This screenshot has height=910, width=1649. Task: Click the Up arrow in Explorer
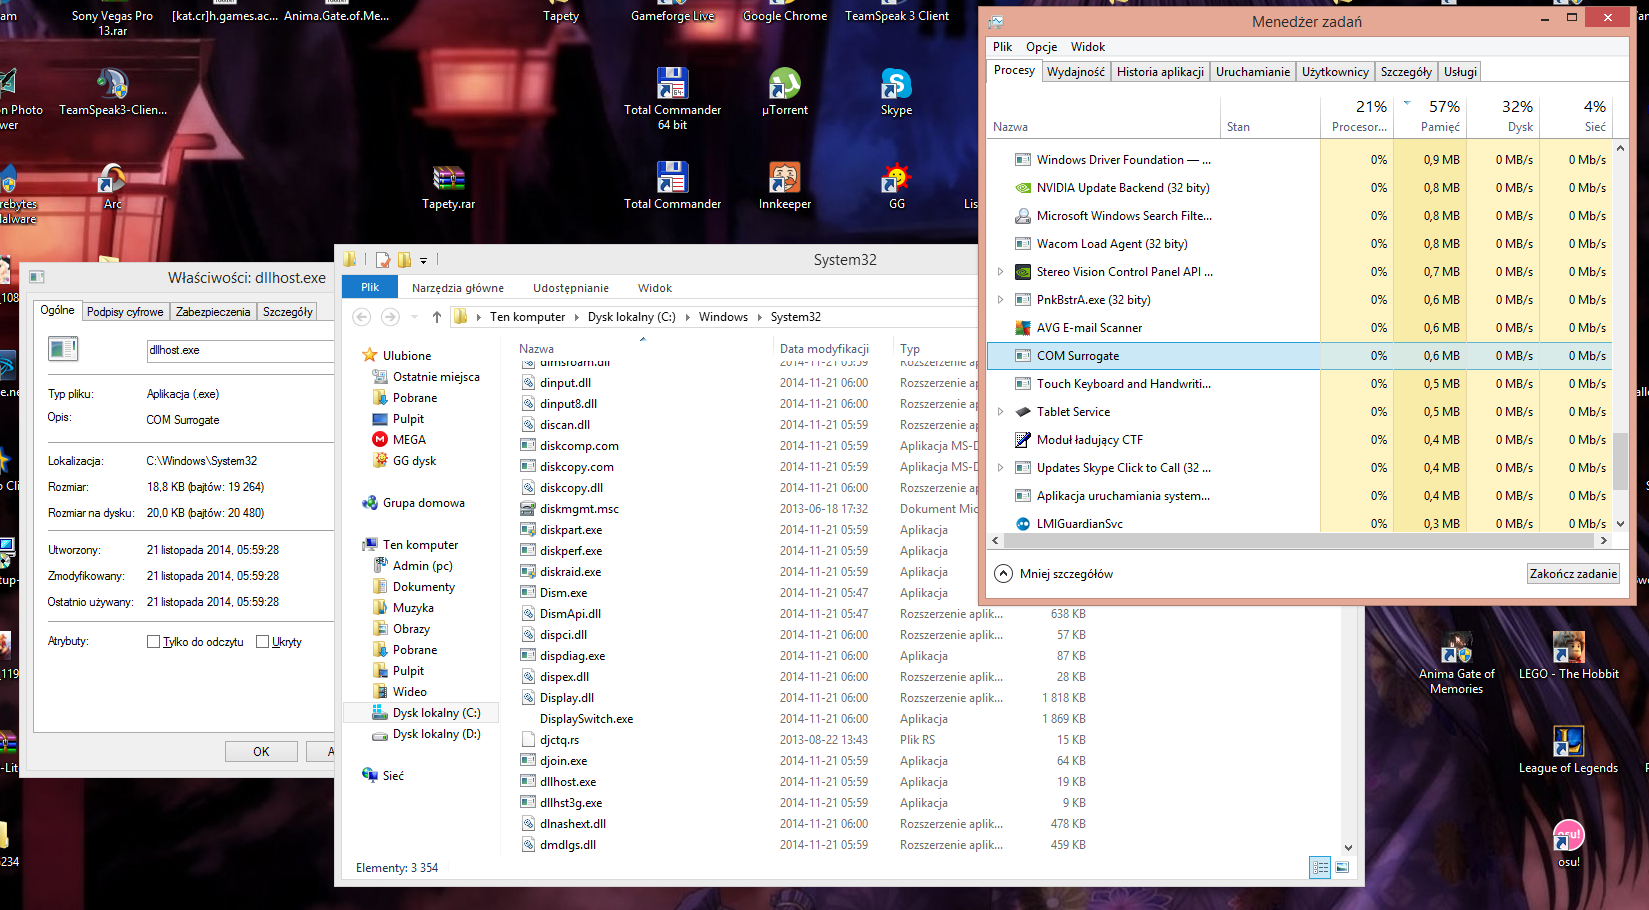click(x=437, y=317)
